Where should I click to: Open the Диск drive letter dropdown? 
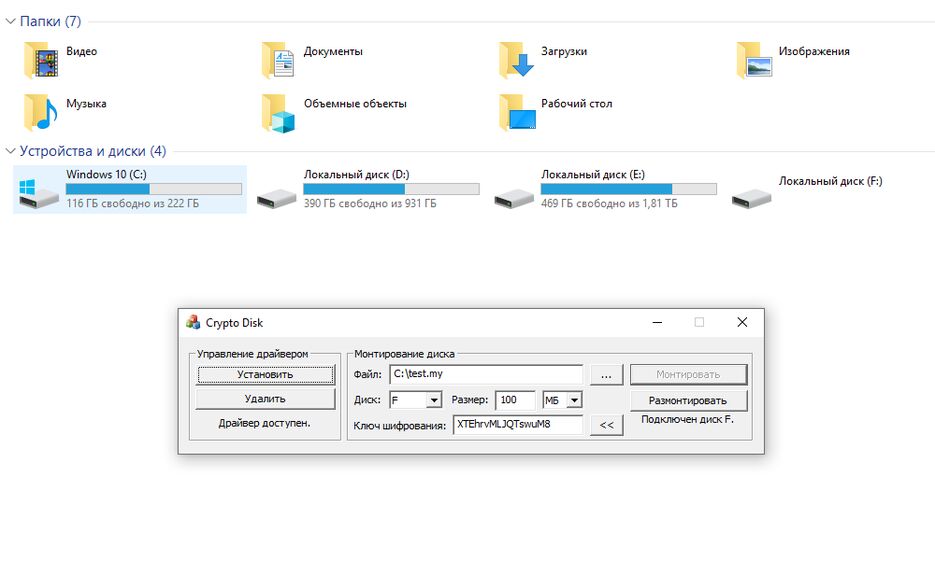[434, 400]
